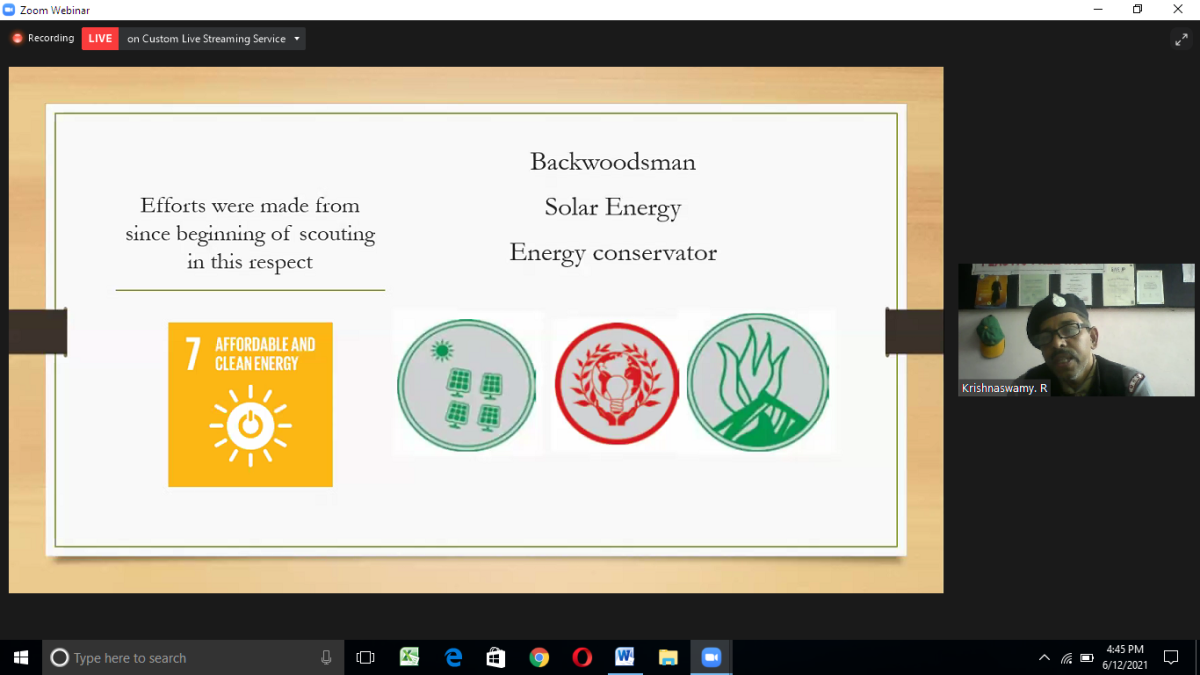
Task: Click the red LIVE badge
Action: (100, 39)
